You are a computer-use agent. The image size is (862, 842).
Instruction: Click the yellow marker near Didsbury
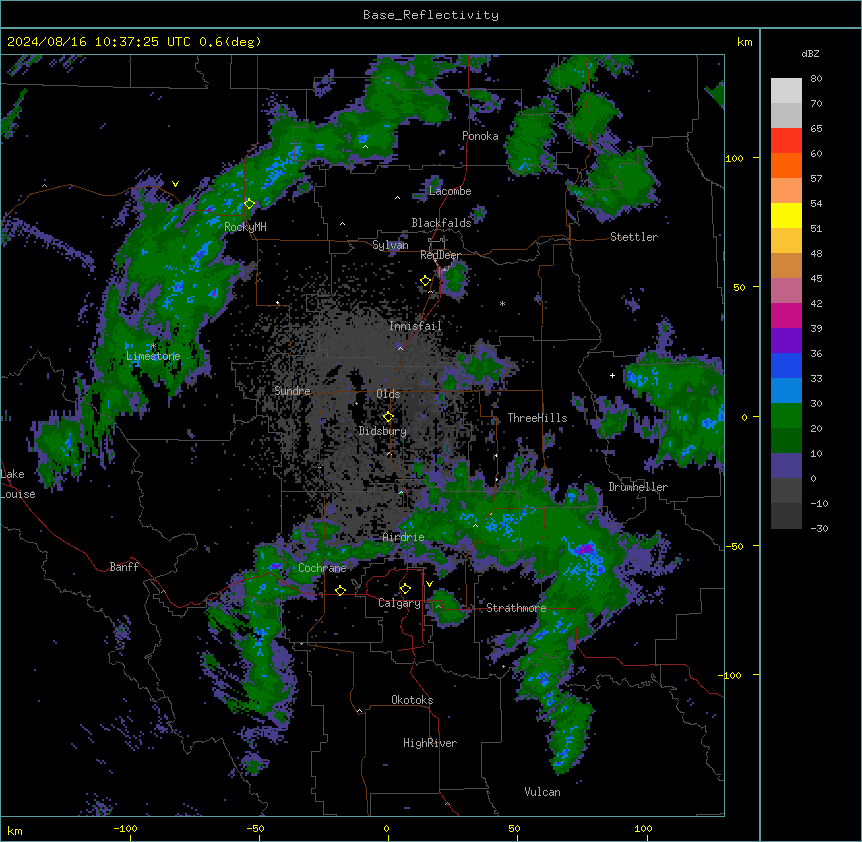pyautogui.click(x=388, y=416)
